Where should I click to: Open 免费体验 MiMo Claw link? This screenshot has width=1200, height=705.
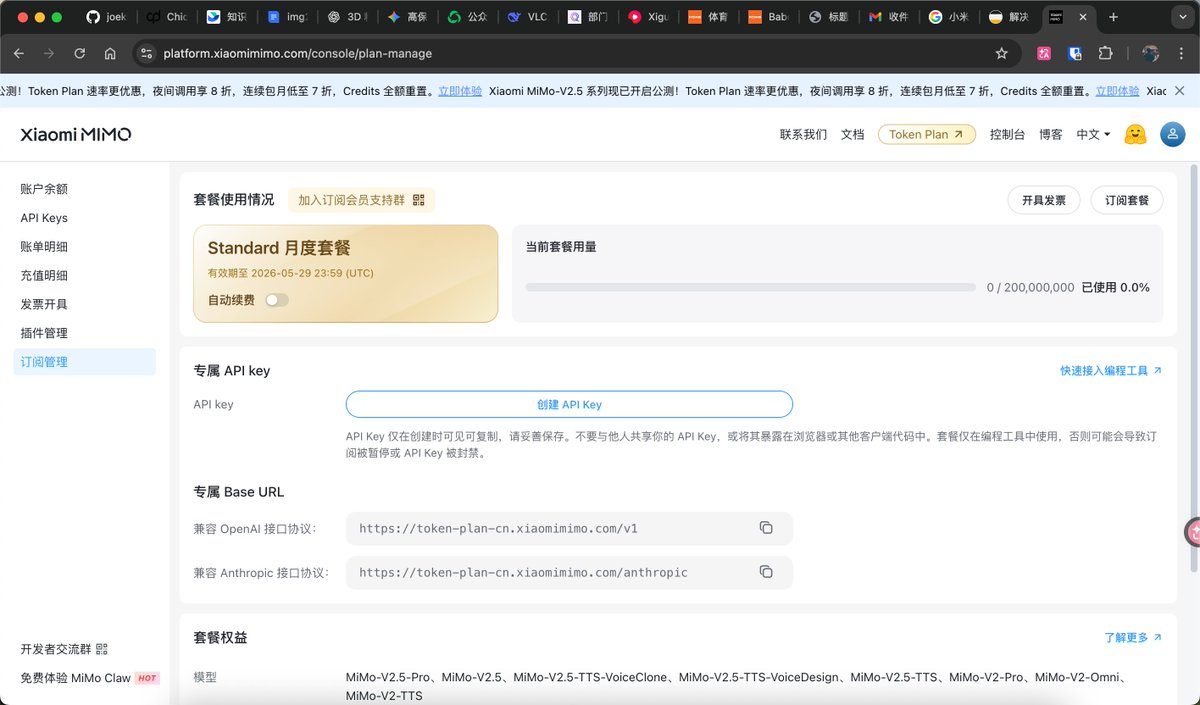tap(89, 678)
